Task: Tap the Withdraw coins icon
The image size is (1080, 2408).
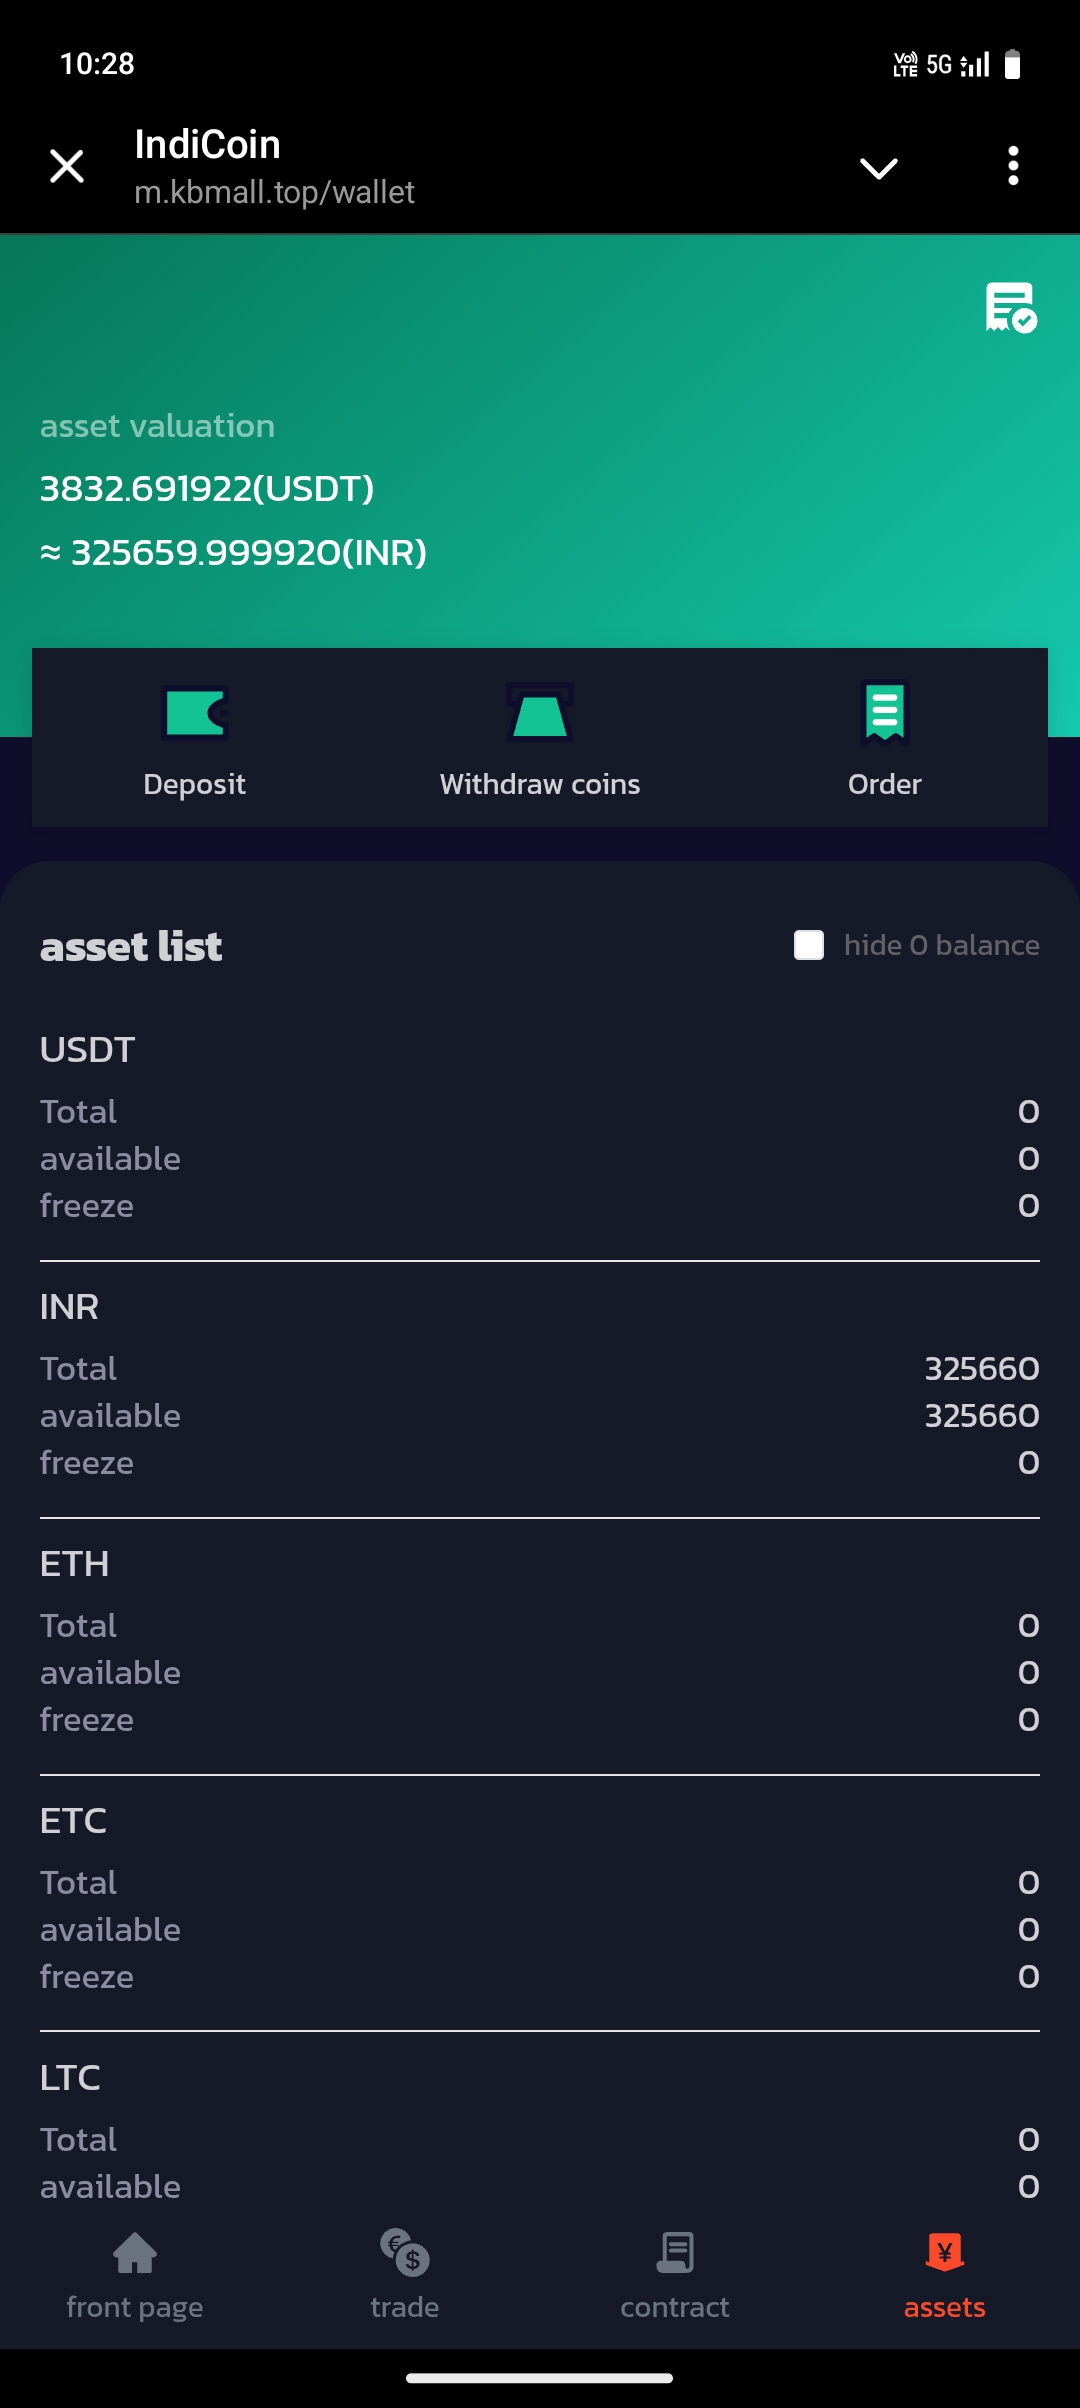Action: pos(540,713)
